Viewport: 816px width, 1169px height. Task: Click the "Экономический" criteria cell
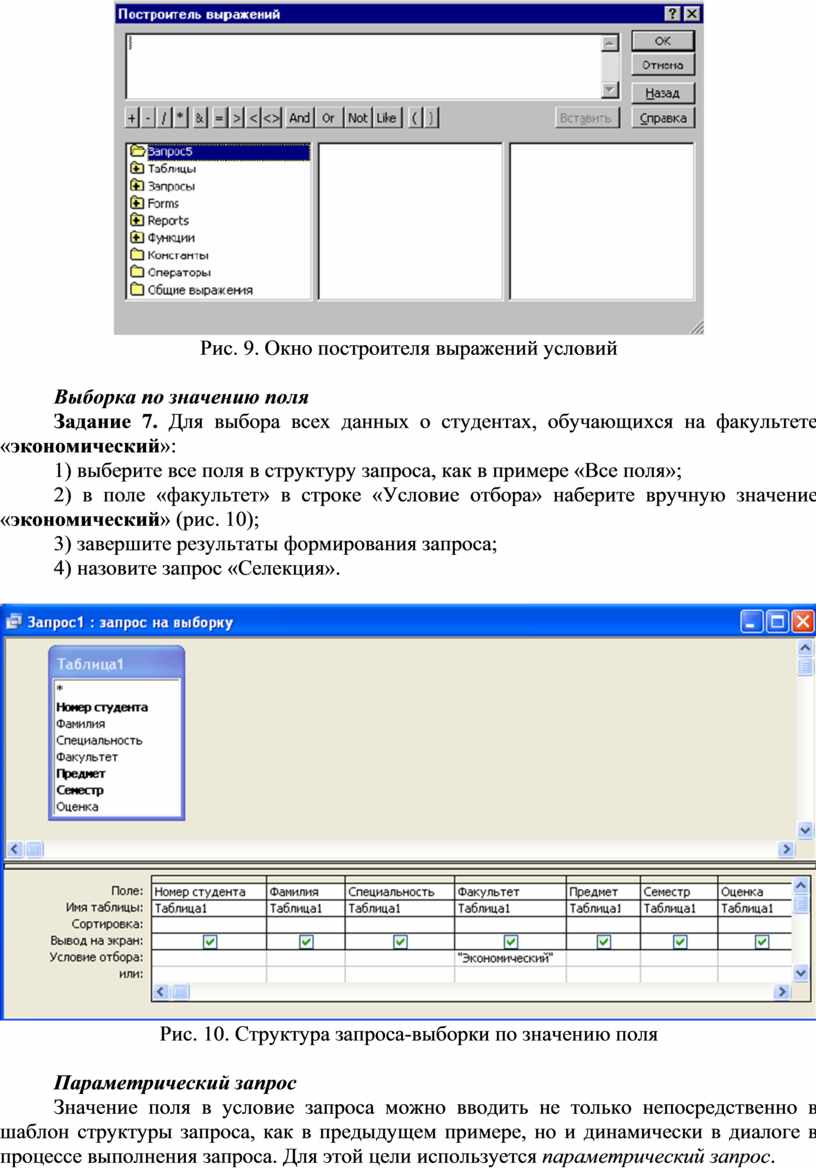click(x=510, y=958)
